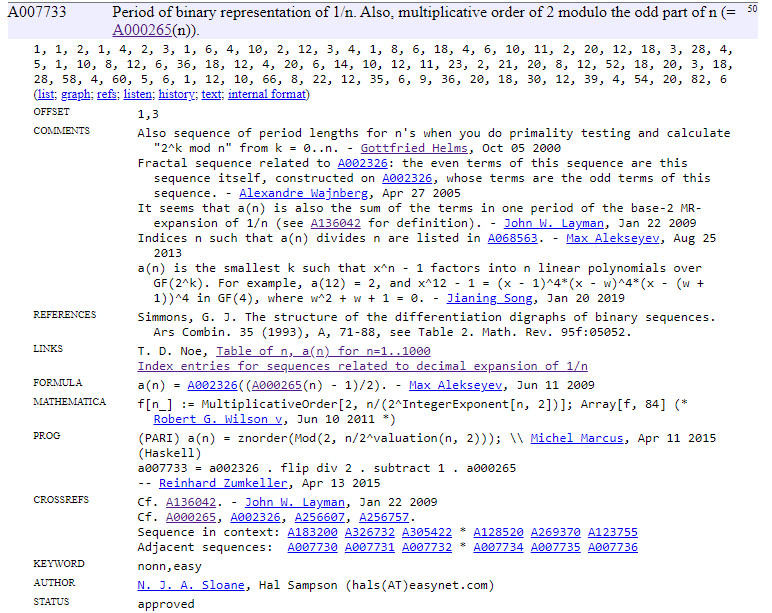Open A128520 sequence in context
The width and height of the screenshot is (772, 613).
point(498,532)
